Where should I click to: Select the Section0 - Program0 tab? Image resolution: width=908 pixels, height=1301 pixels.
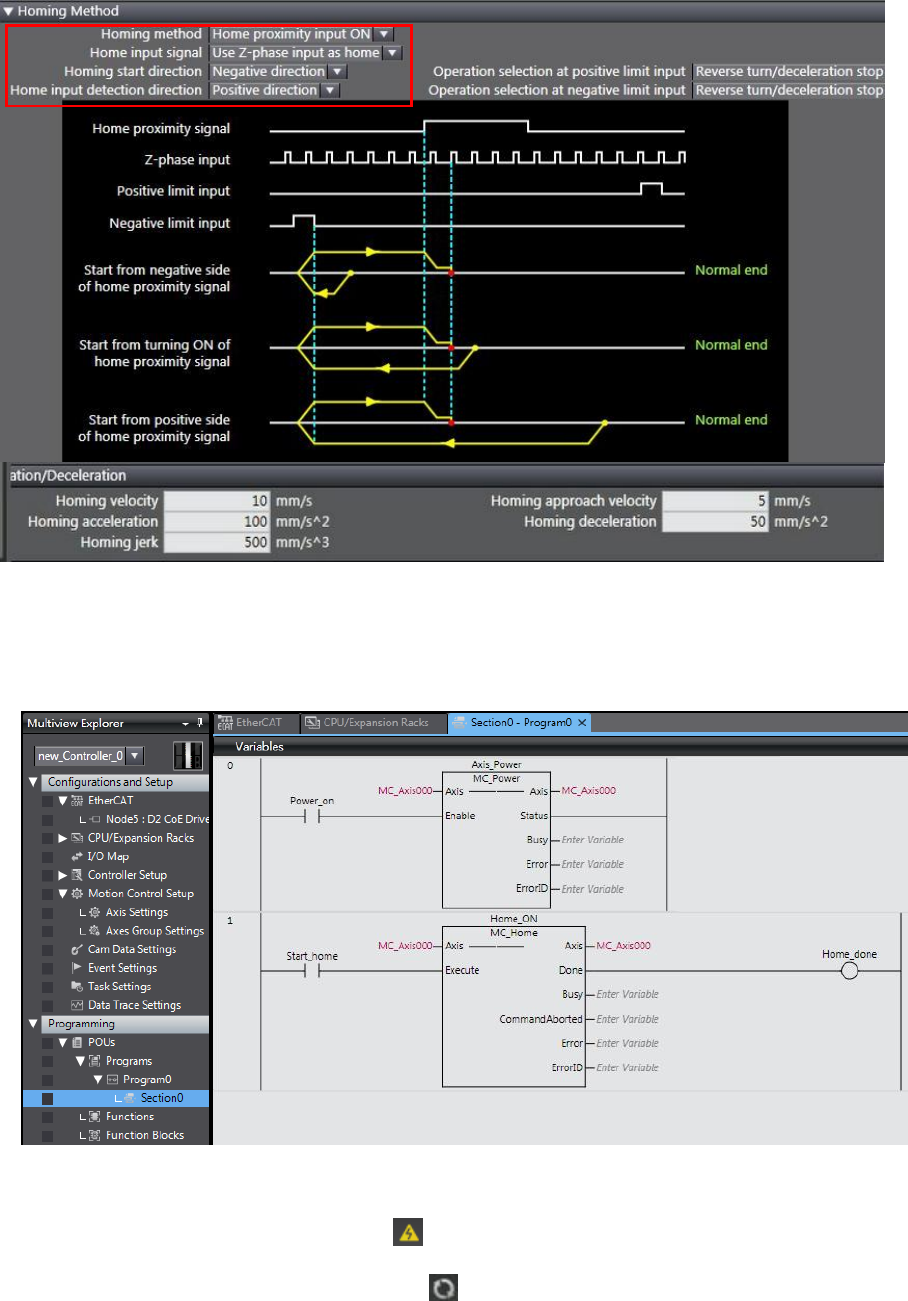click(x=520, y=722)
